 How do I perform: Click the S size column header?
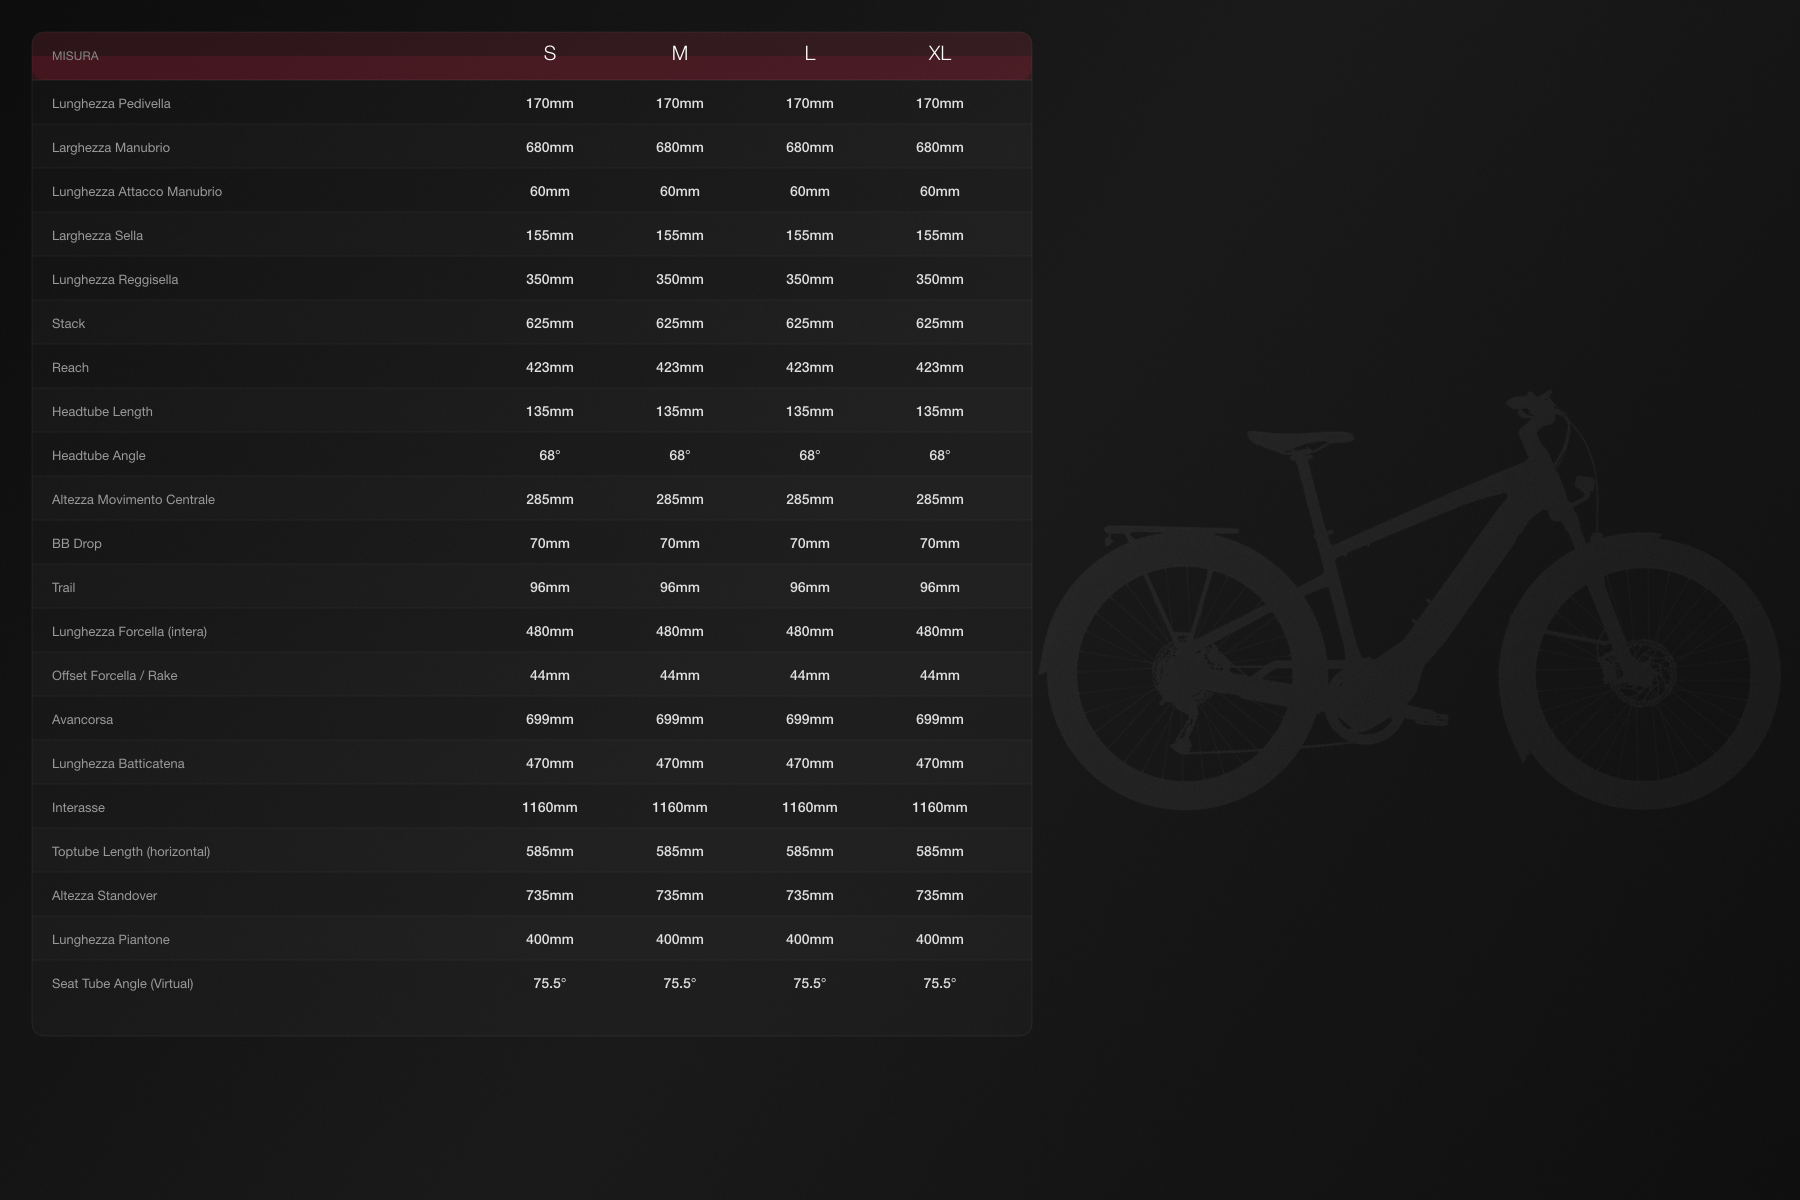(549, 54)
